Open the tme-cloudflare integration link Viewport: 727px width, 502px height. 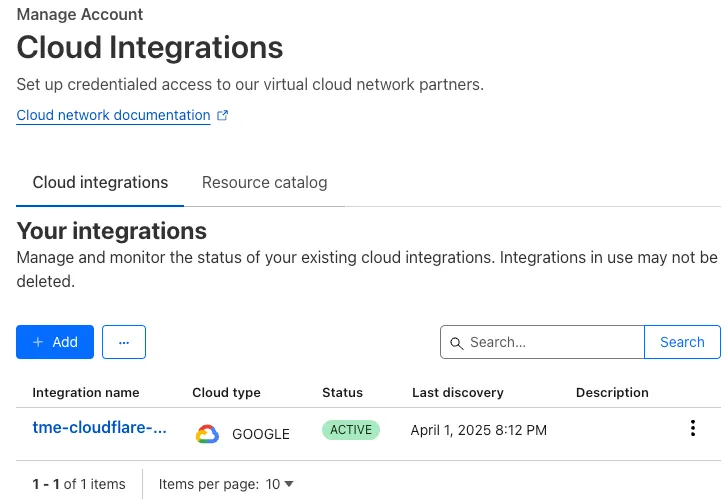click(x=99, y=428)
